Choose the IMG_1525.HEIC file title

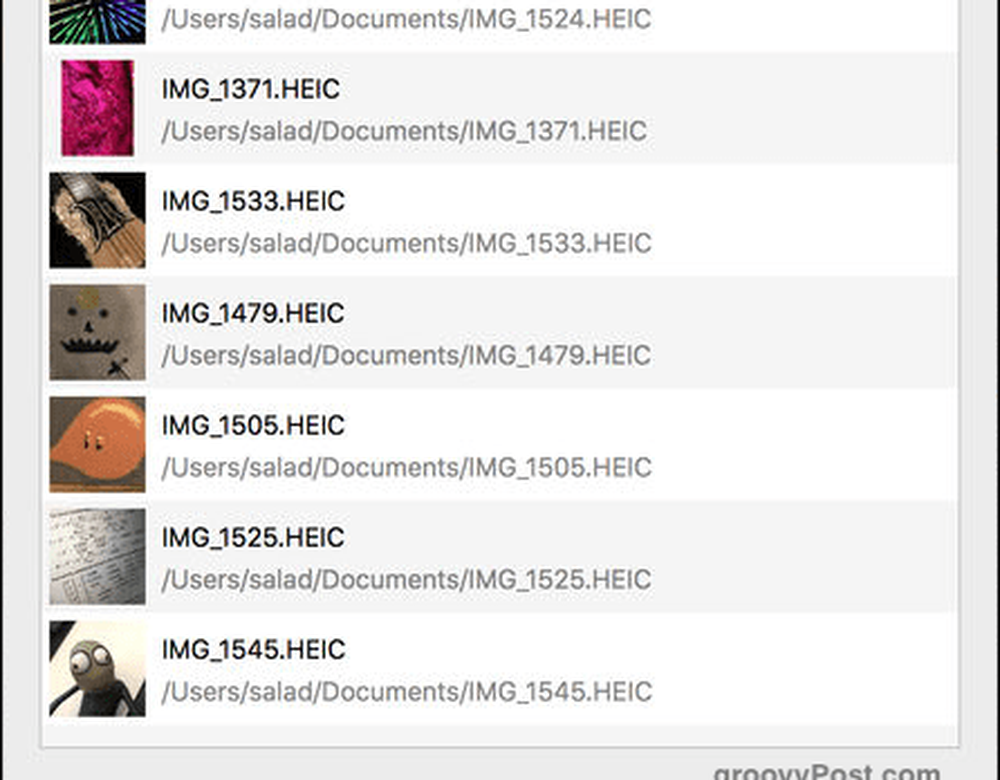tap(253, 538)
